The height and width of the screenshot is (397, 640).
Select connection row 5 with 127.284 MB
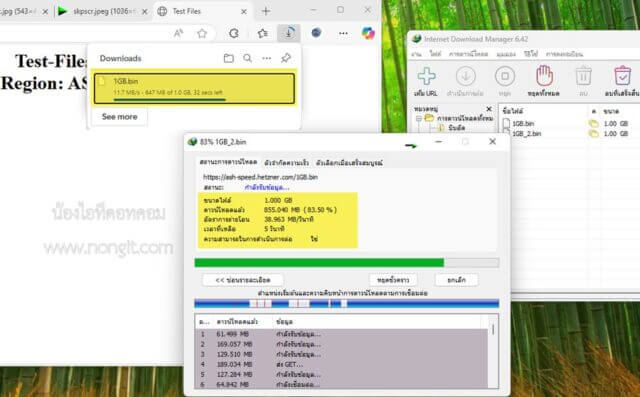341,374
